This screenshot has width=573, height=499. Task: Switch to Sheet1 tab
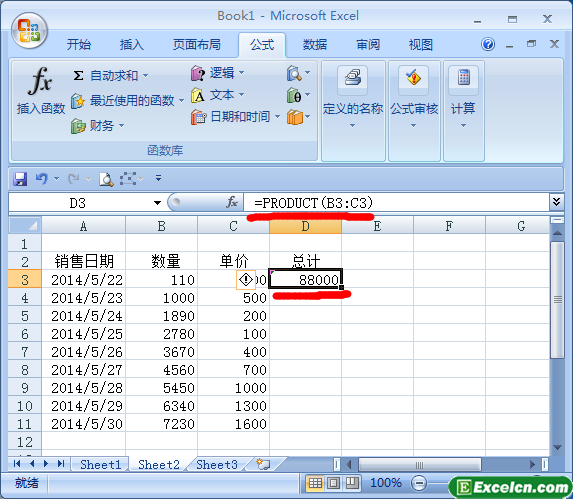[x=100, y=465]
